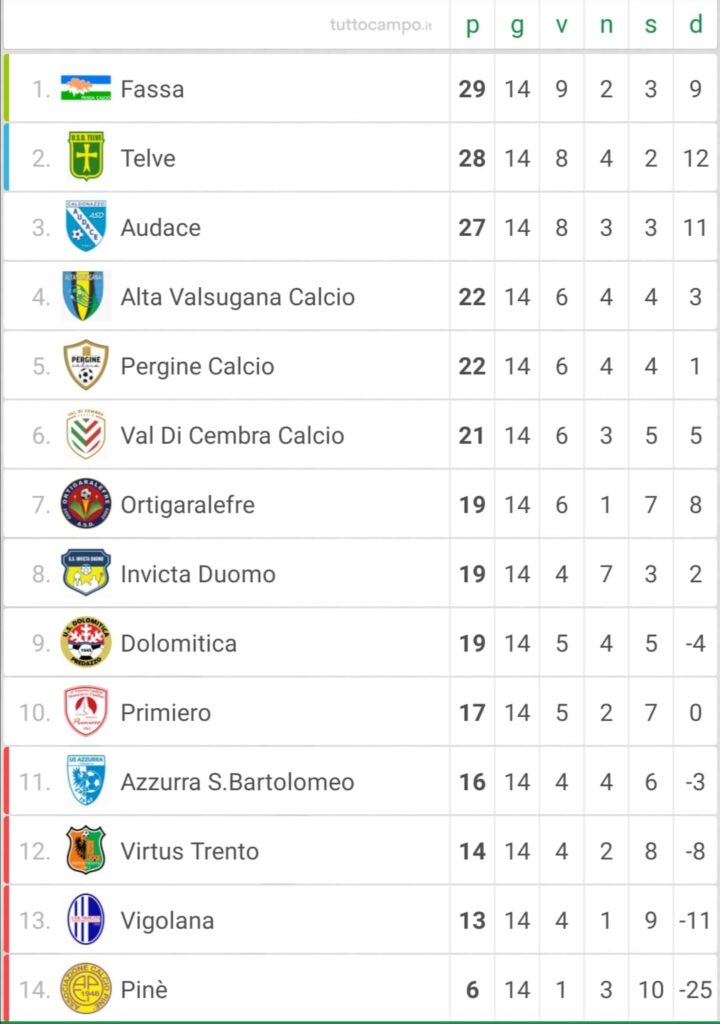Click the Vigolana team name
The width and height of the screenshot is (720, 1024).
pos(167,920)
